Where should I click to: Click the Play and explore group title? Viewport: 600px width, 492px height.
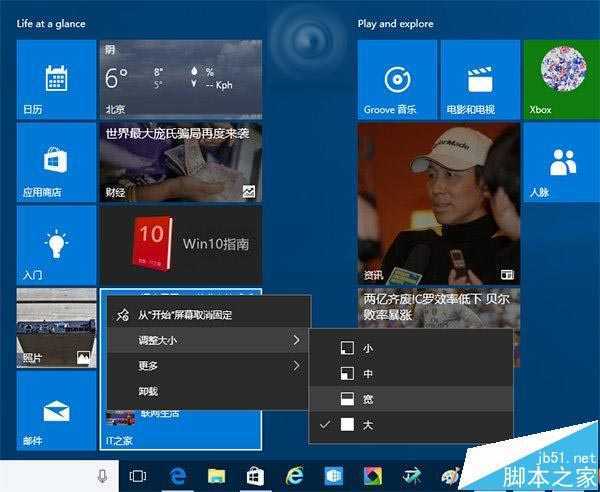point(395,24)
